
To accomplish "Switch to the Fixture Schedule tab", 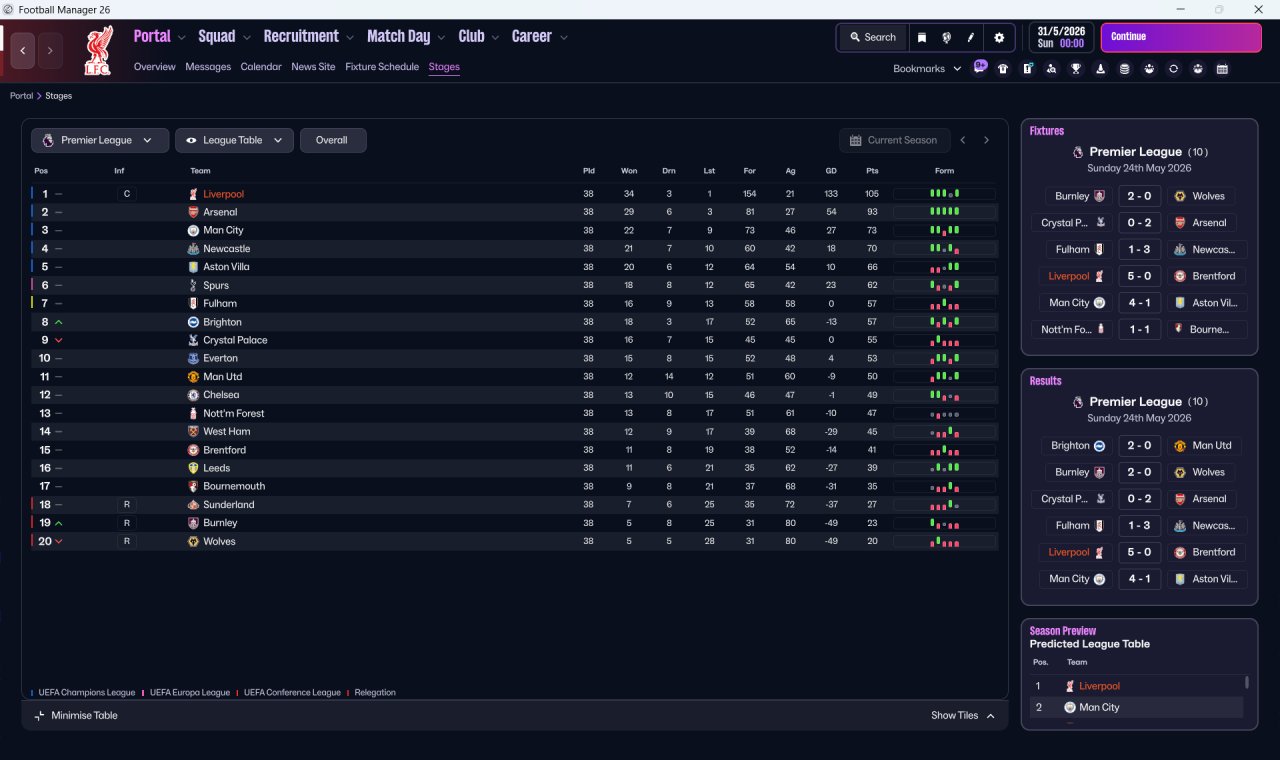I will point(382,67).
